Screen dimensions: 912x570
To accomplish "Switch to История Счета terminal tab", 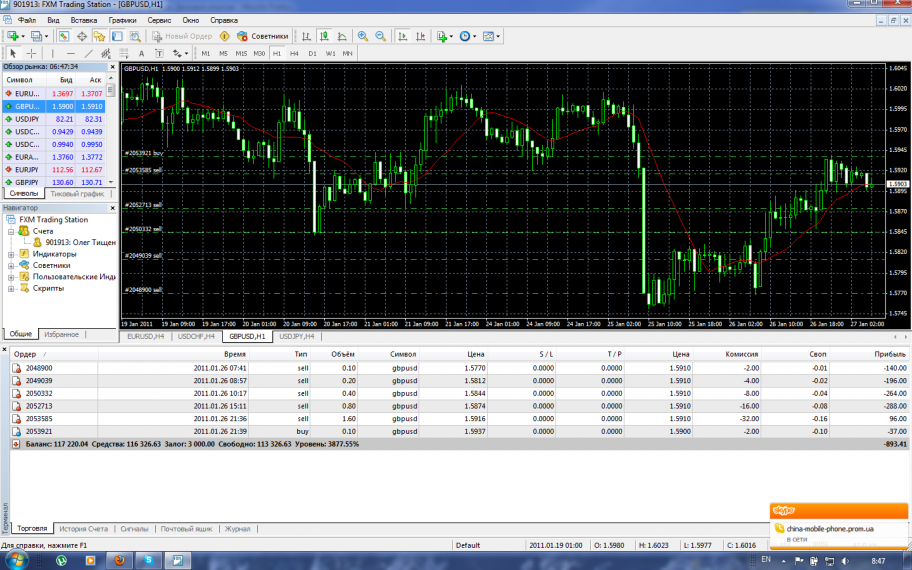I will click(x=83, y=529).
